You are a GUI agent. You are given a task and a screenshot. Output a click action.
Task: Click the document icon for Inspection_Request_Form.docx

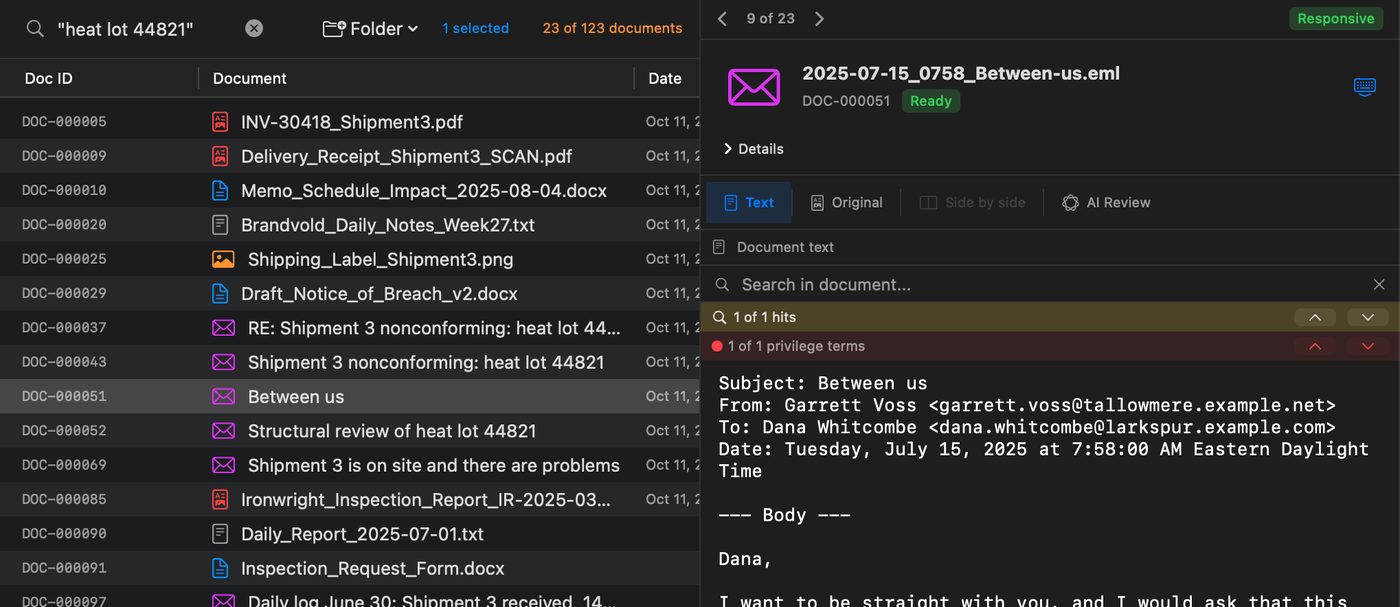pyautogui.click(x=220, y=568)
